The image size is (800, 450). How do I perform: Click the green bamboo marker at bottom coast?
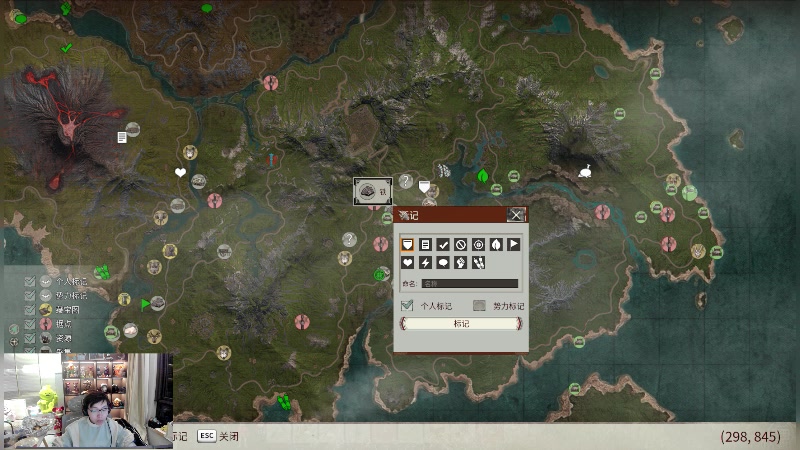pyautogui.click(x=284, y=402)
